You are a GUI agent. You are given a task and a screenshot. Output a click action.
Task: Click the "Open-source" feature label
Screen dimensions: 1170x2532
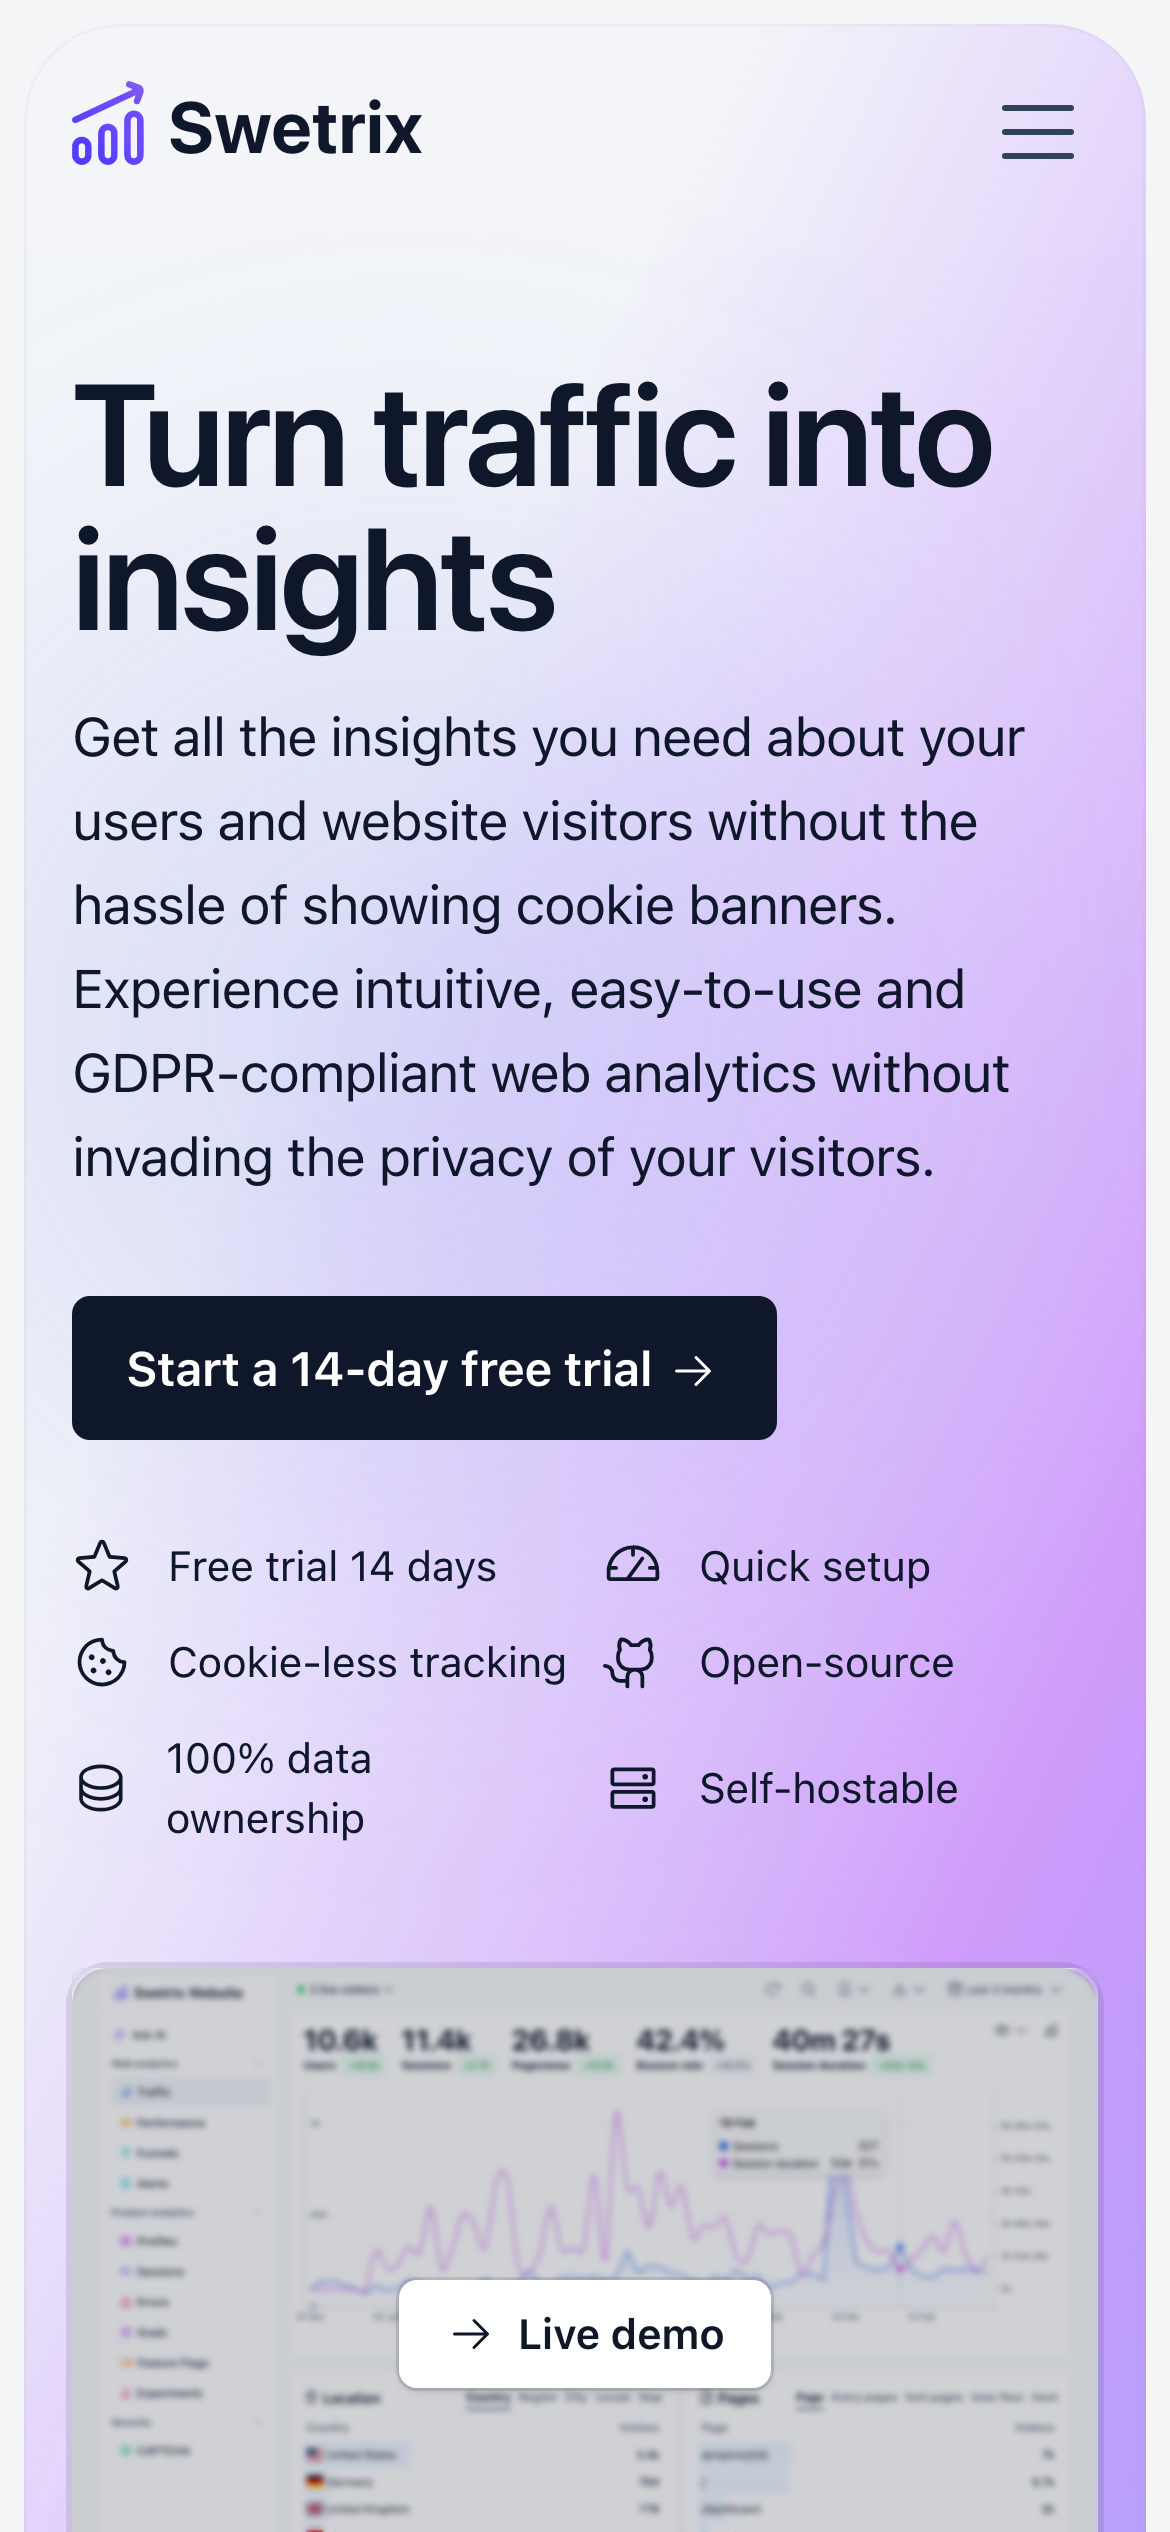pyautogui.click(x=827, y=1662)
